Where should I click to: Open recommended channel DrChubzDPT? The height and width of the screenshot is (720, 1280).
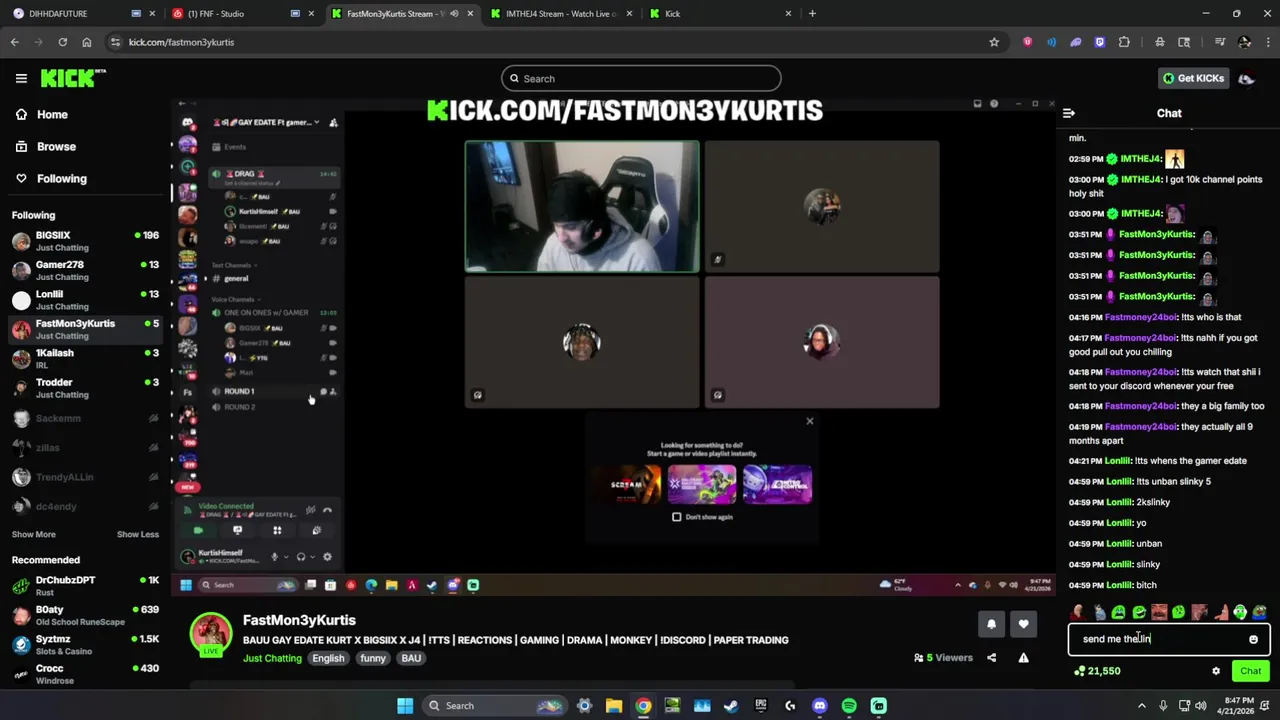pos(85,586)
